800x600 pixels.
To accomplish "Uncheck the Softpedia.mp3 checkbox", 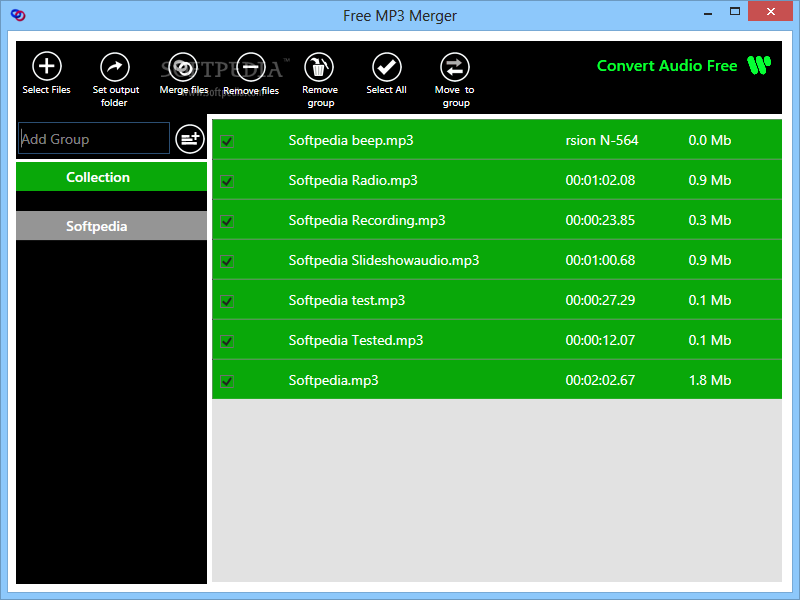I will 227,381.
